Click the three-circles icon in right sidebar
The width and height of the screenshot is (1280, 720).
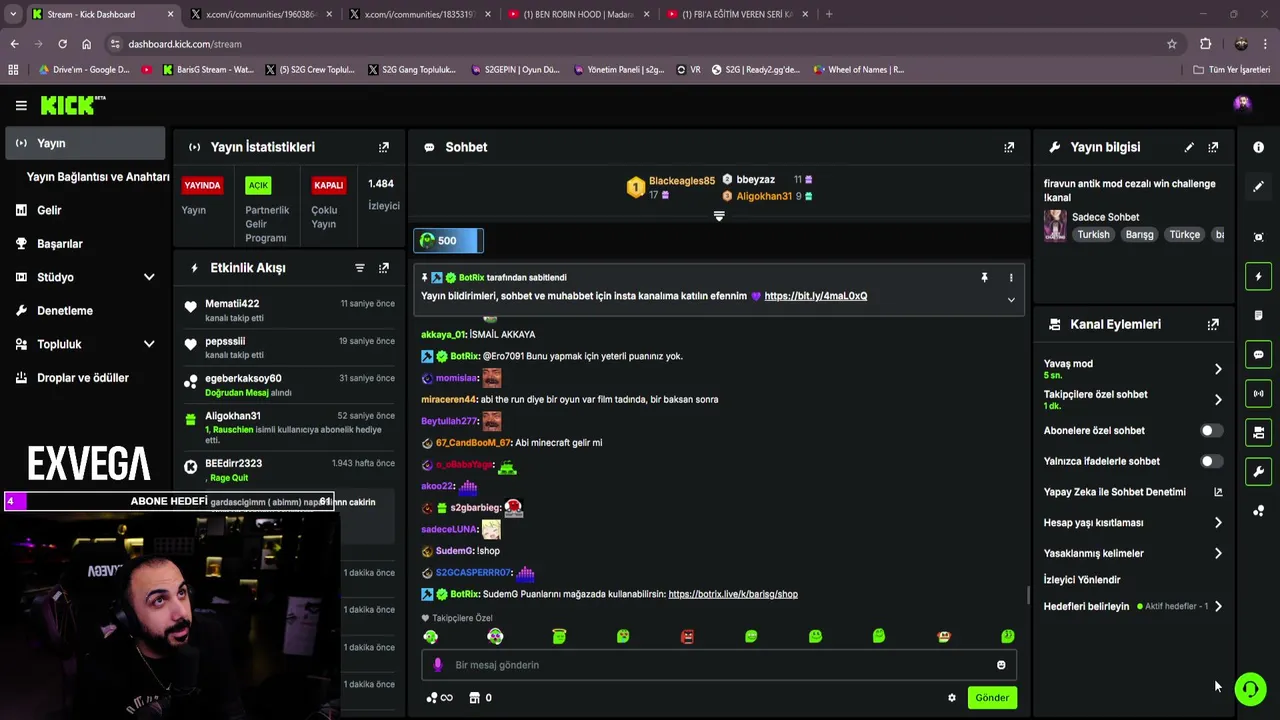pyautogui.click(x=1258, y=511)
